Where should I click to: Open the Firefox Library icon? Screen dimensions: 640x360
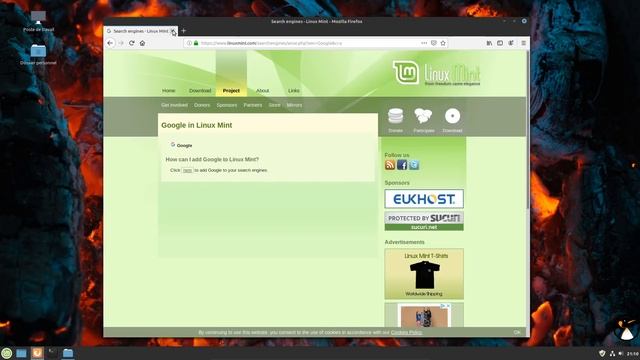[489, 43]
